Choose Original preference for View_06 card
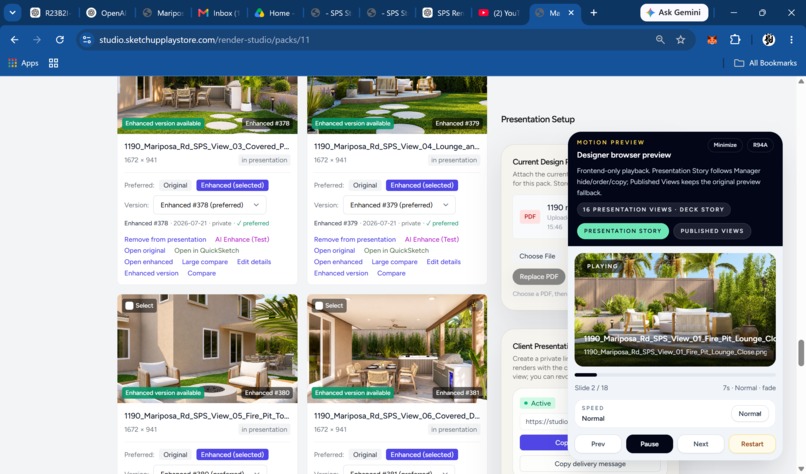The image size is (806, 474). point(365,454)
